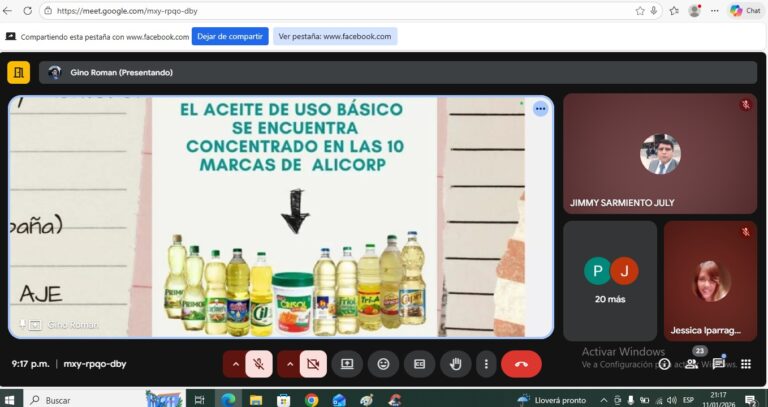Click the present screen button

[347, 364]
